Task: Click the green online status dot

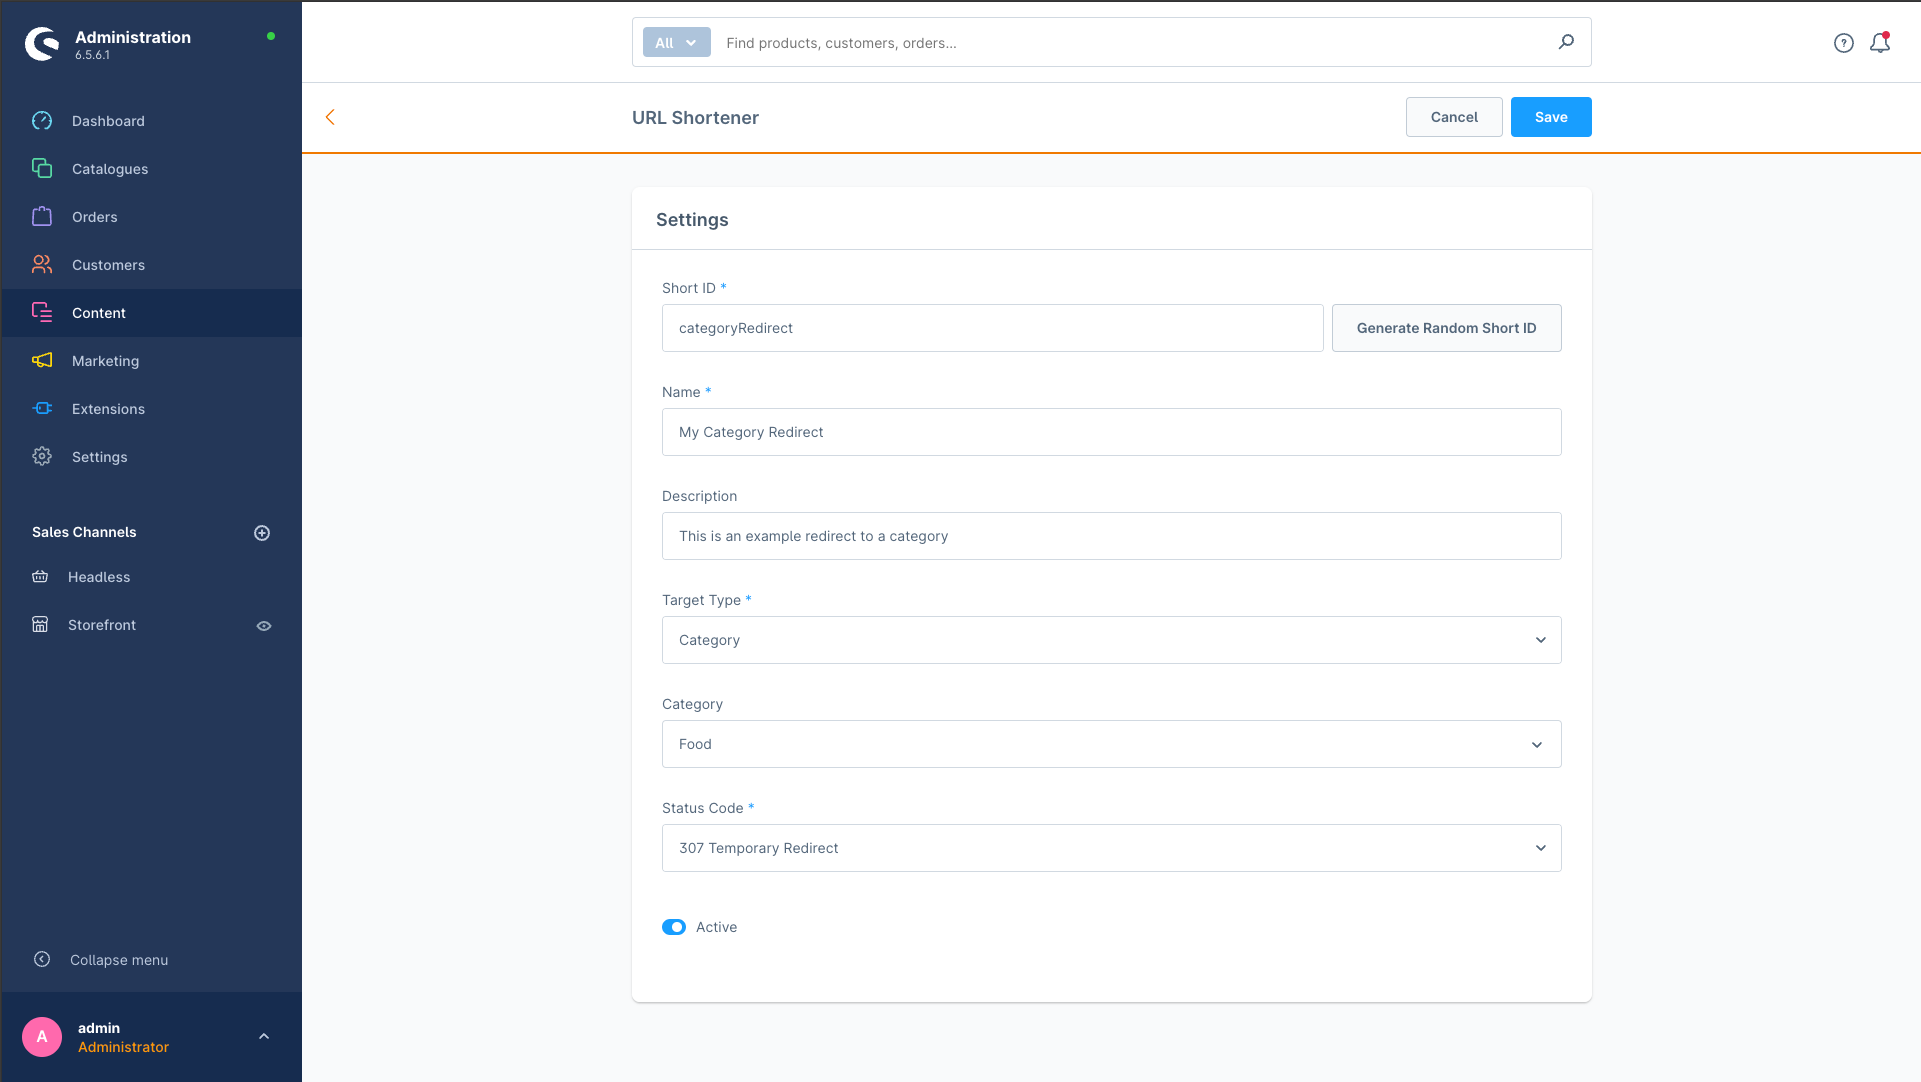Action: pos(271,36)
